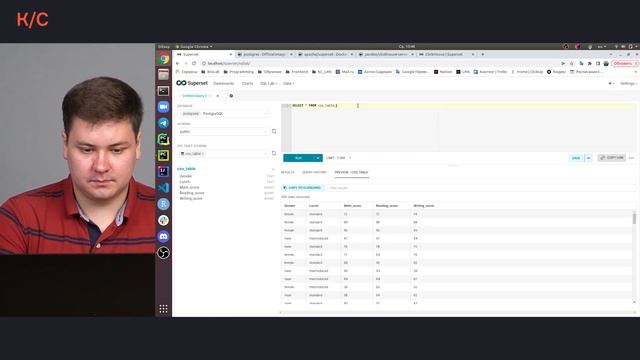Open the database PostgreSQL selector
Viewport: 640px width, 360px height.
(223, 113)
